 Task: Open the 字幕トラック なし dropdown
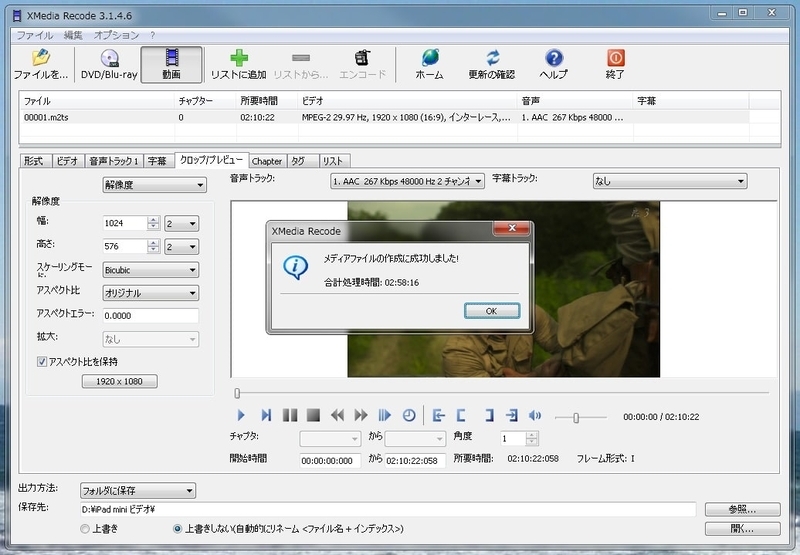[x=670, y=181]
